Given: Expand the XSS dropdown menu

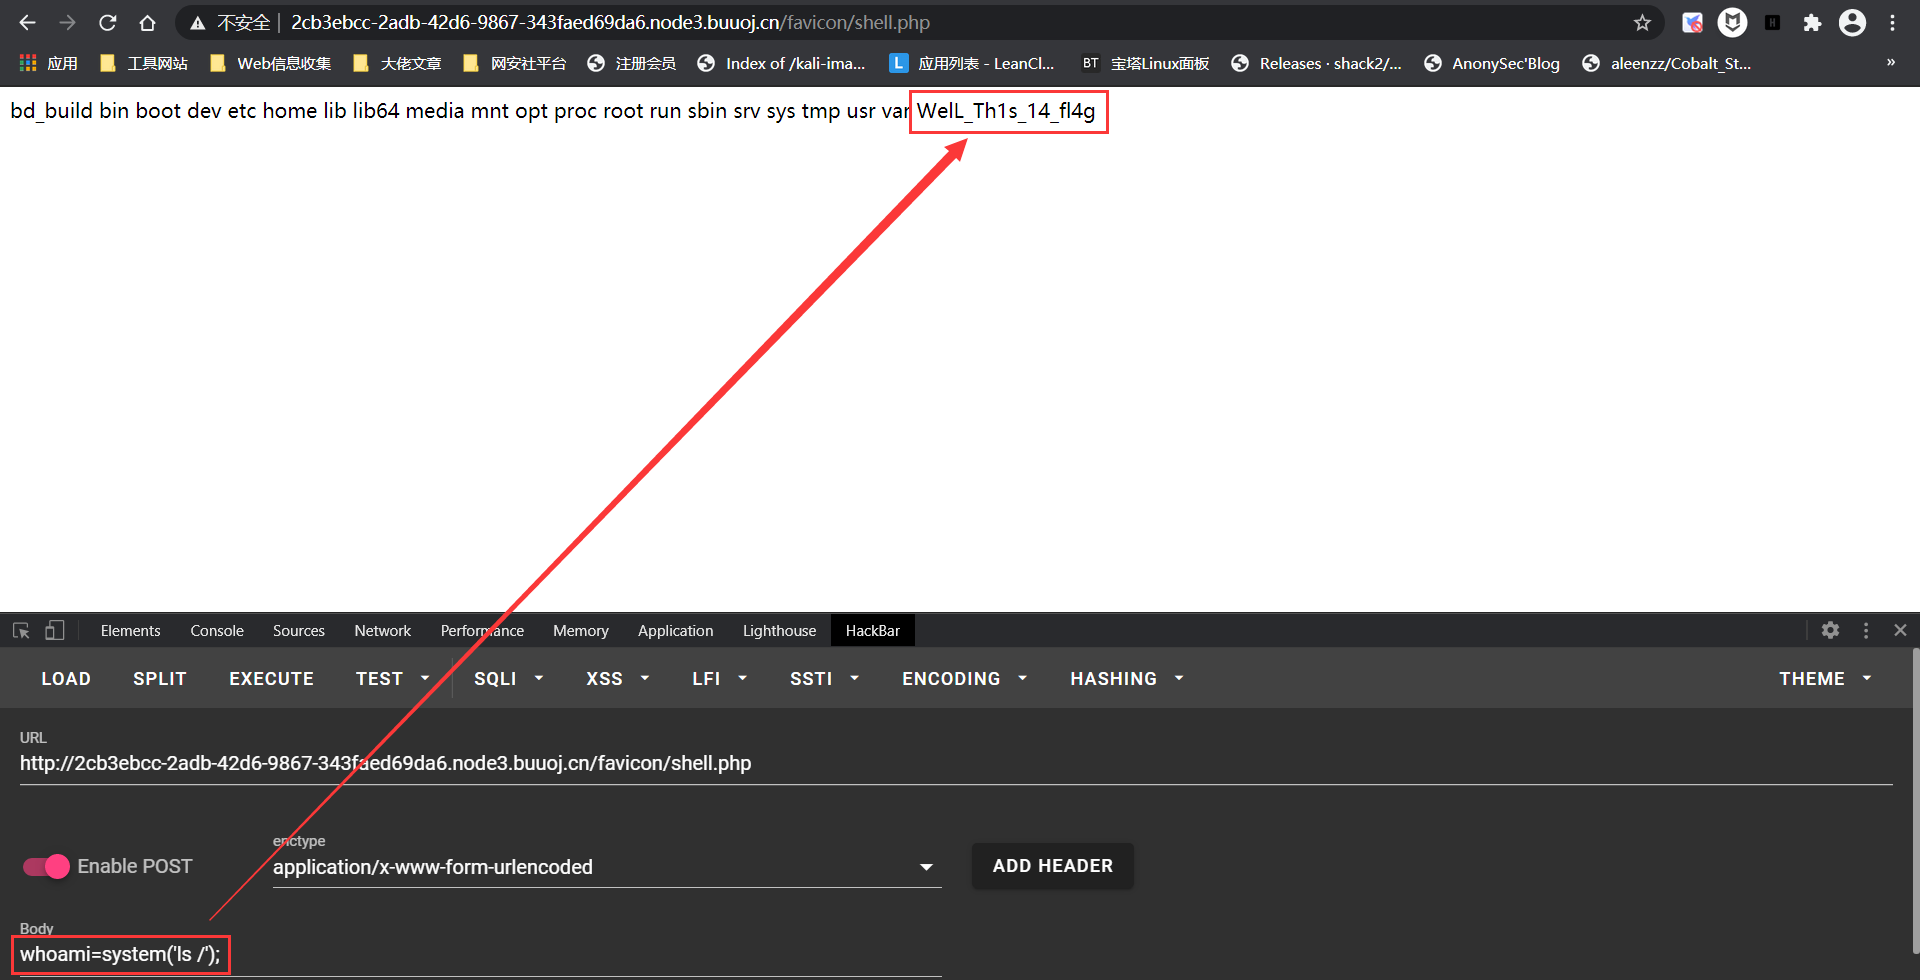Looking at the screenshot, I should [x=617, y=678].
